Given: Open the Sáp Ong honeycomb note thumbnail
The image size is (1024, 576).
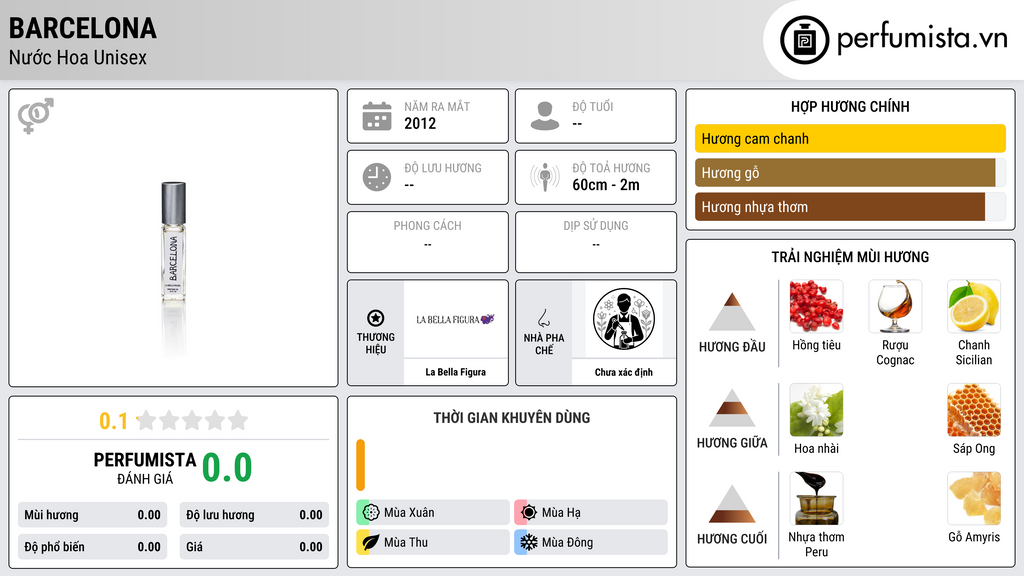Looking at the screenshot, I should click(x=974, y=410).
